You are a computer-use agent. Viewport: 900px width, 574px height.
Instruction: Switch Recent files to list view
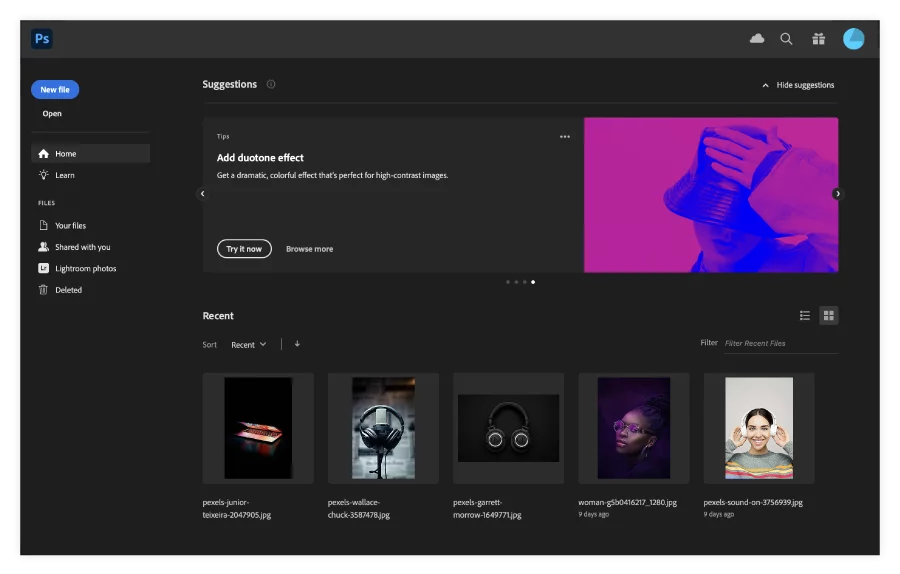click(805, 315)
